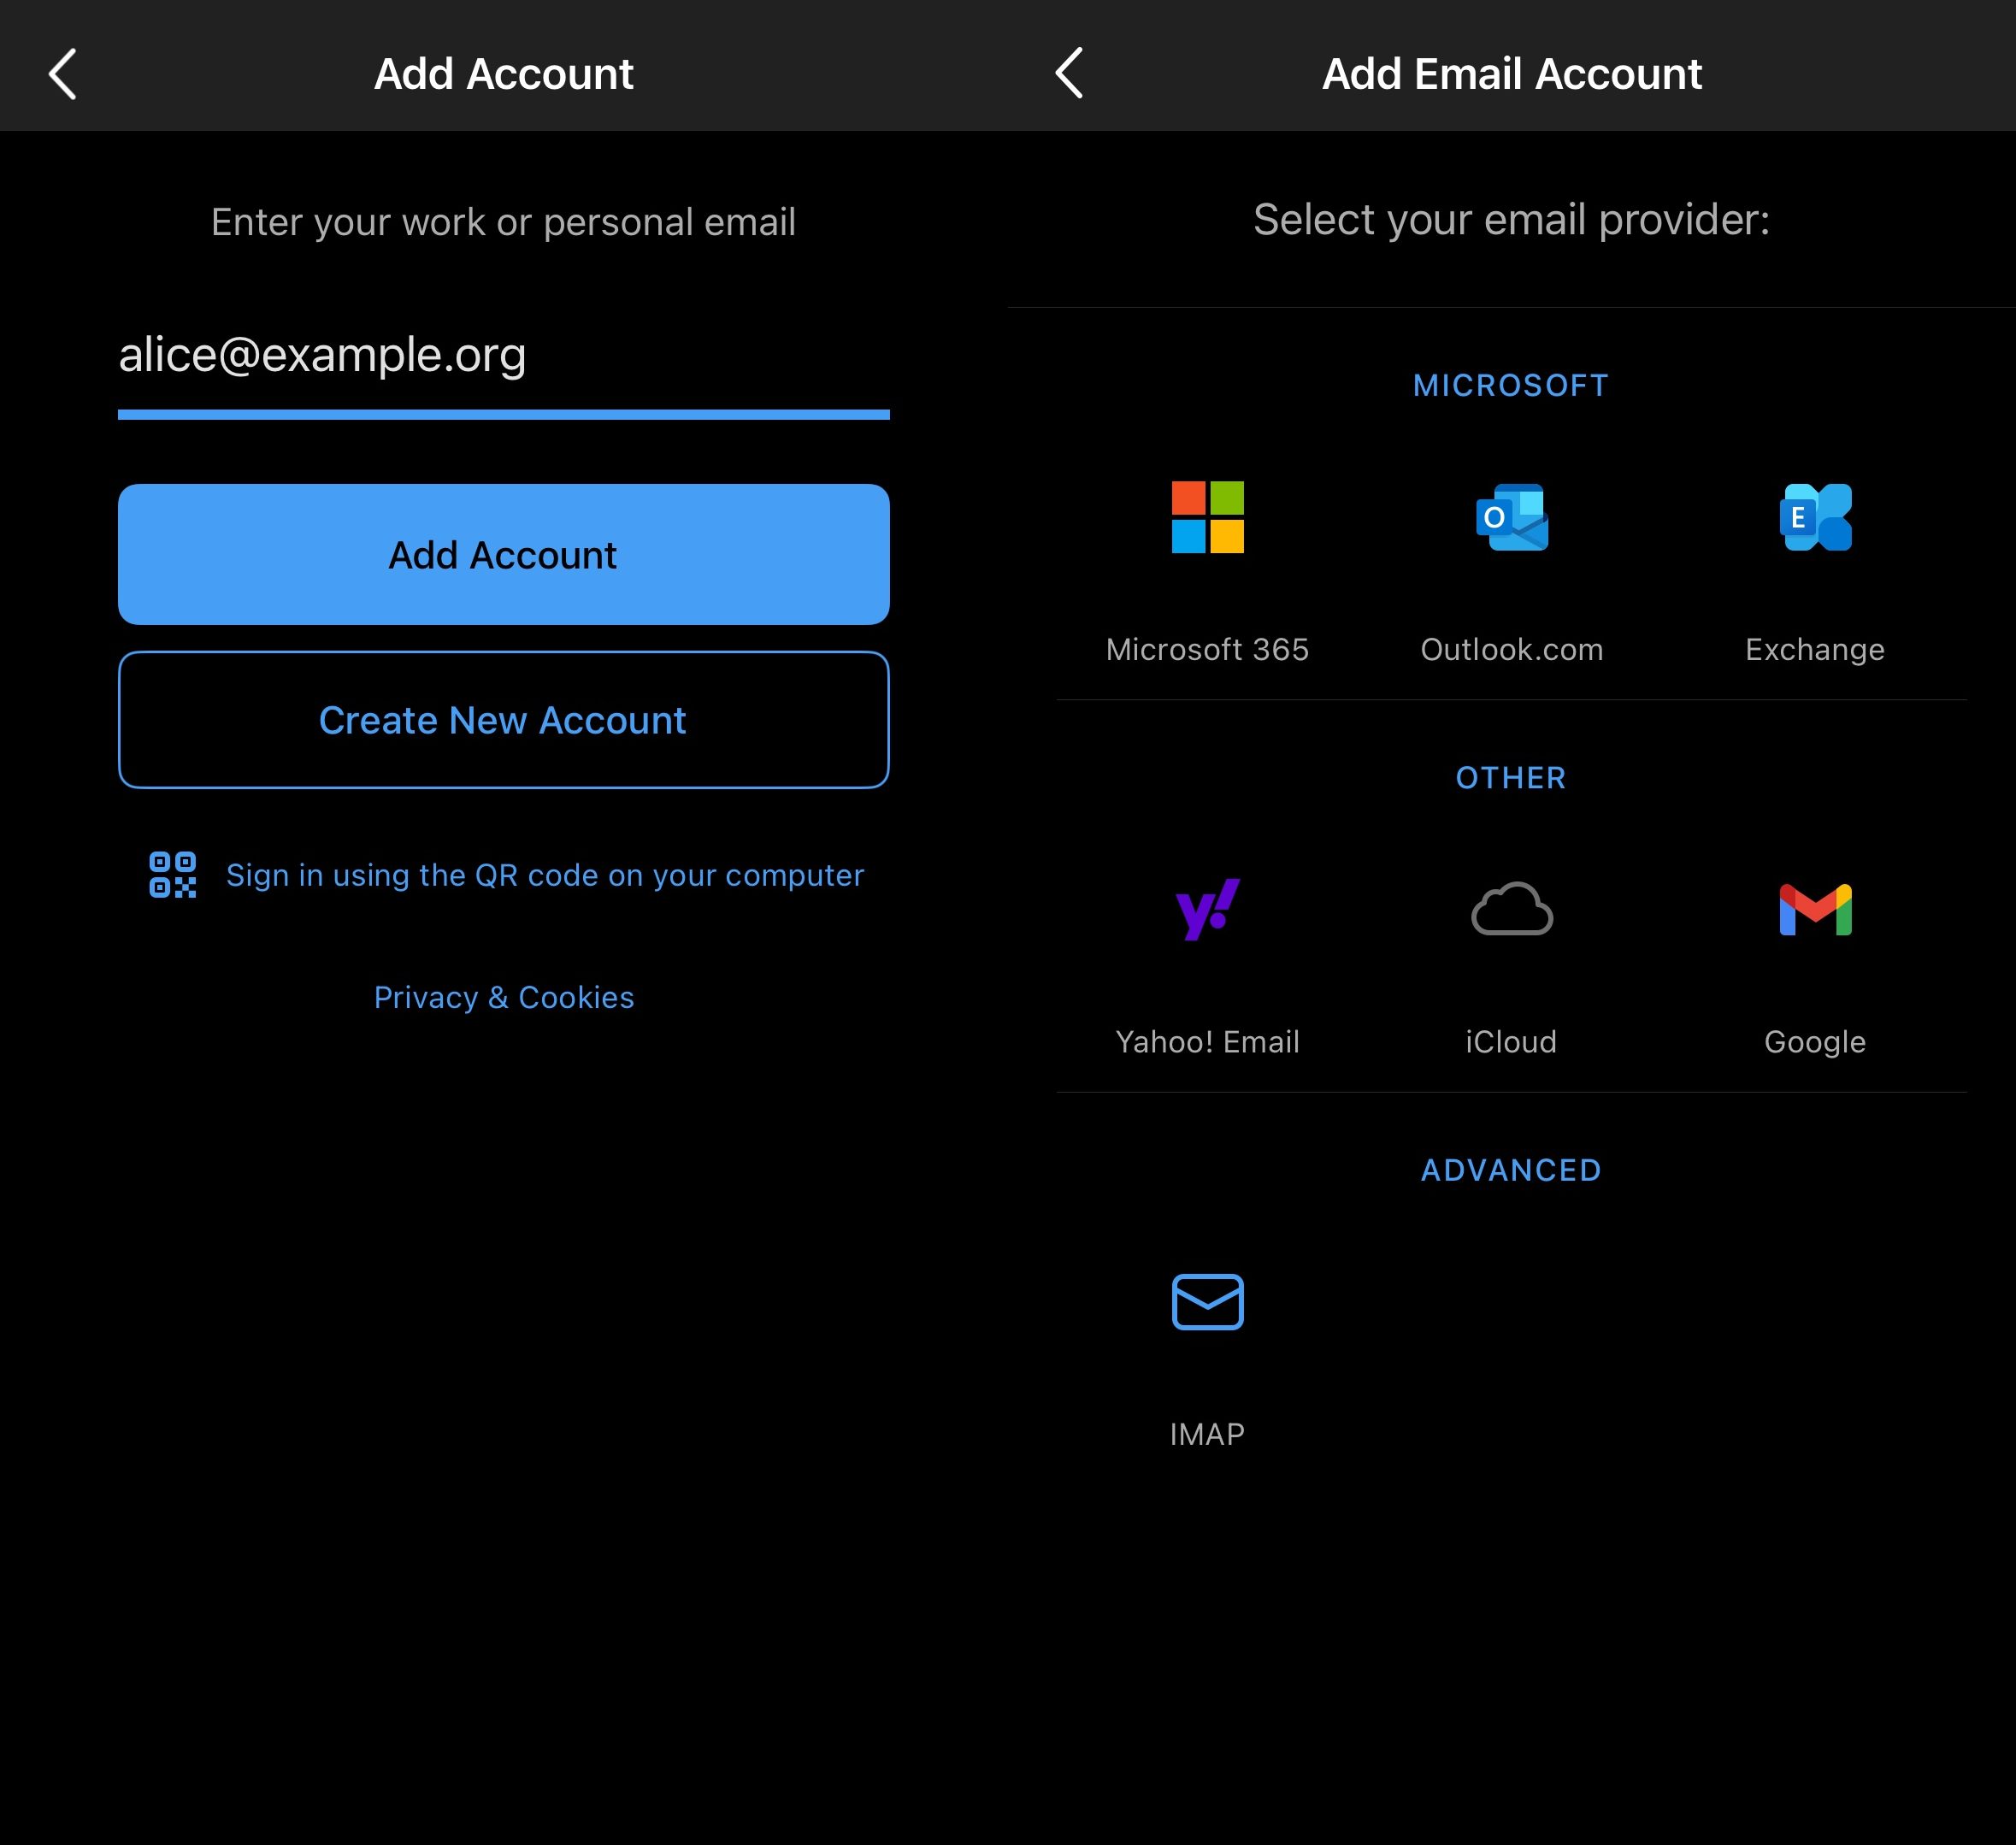Click the Outlook.com label
Viewport: 2016px width, 1845px height.
(x=1512, y=649)
